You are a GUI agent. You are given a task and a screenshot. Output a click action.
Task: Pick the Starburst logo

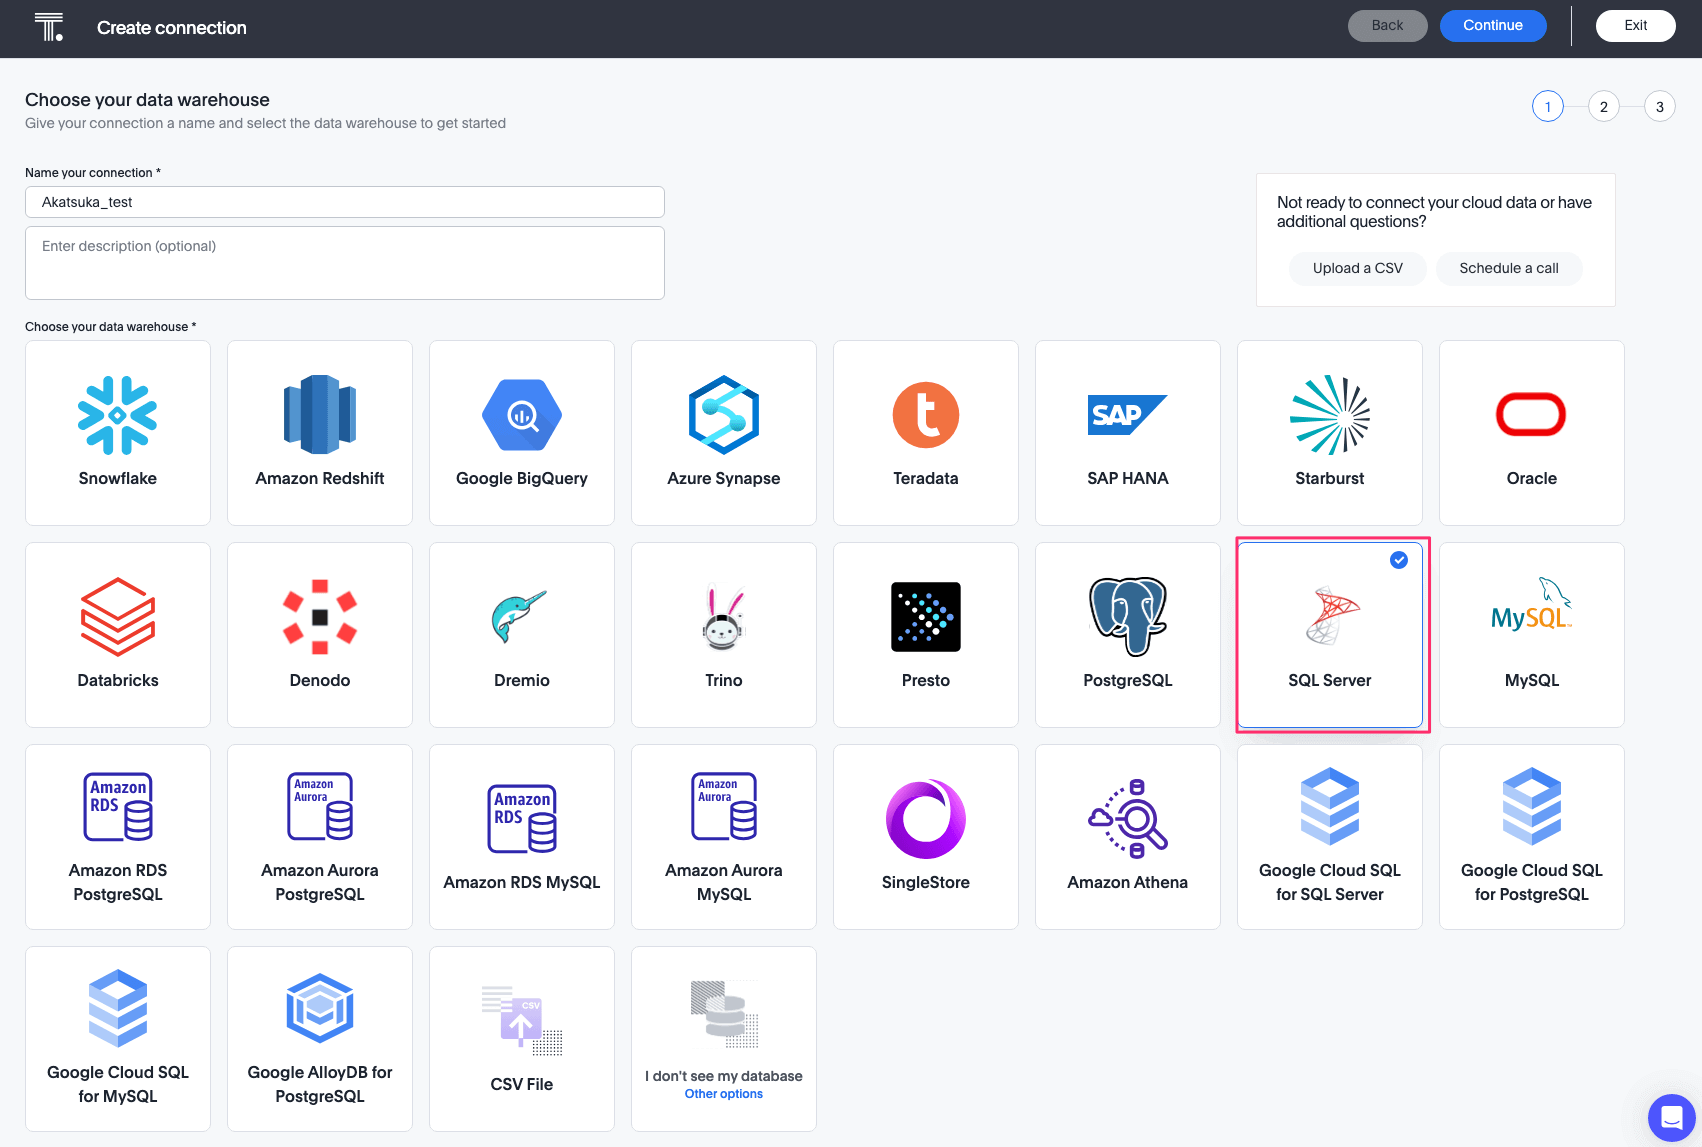point(1330,415)
